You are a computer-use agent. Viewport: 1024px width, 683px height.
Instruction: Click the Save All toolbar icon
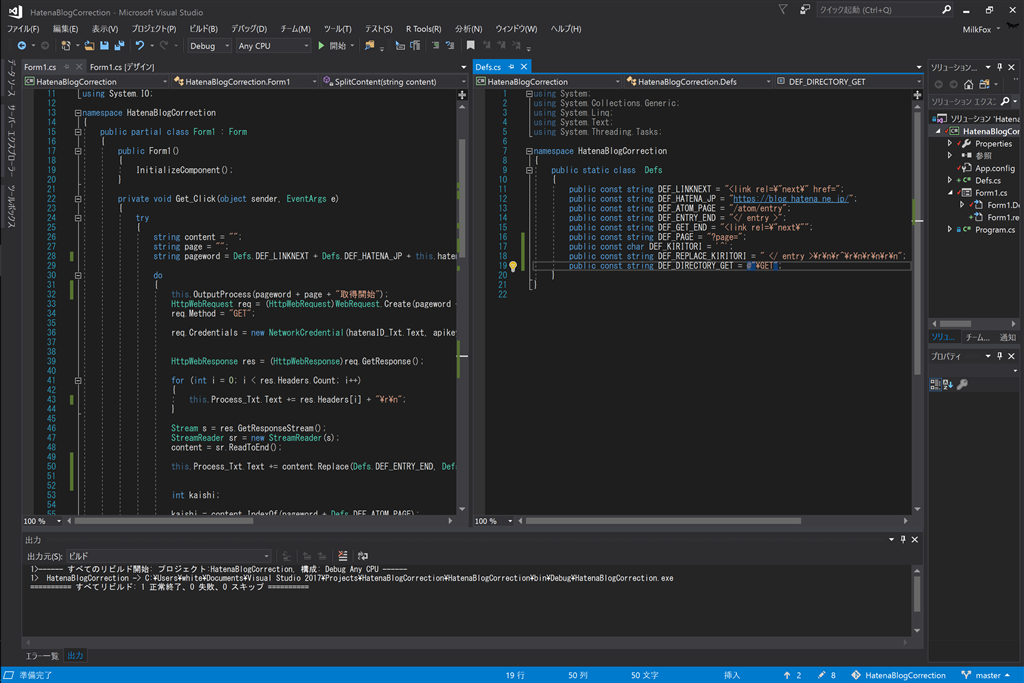point(120,46)
